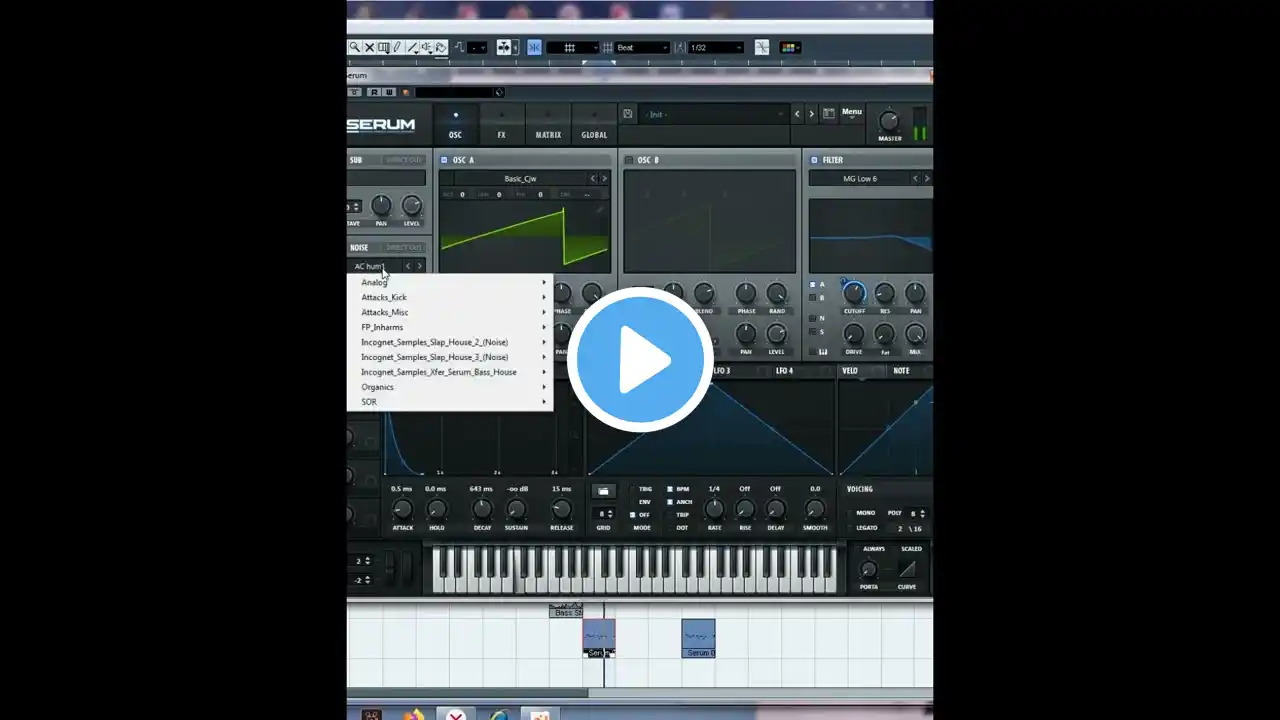
Task: Select the draw pencil tool
Action: 397,47
